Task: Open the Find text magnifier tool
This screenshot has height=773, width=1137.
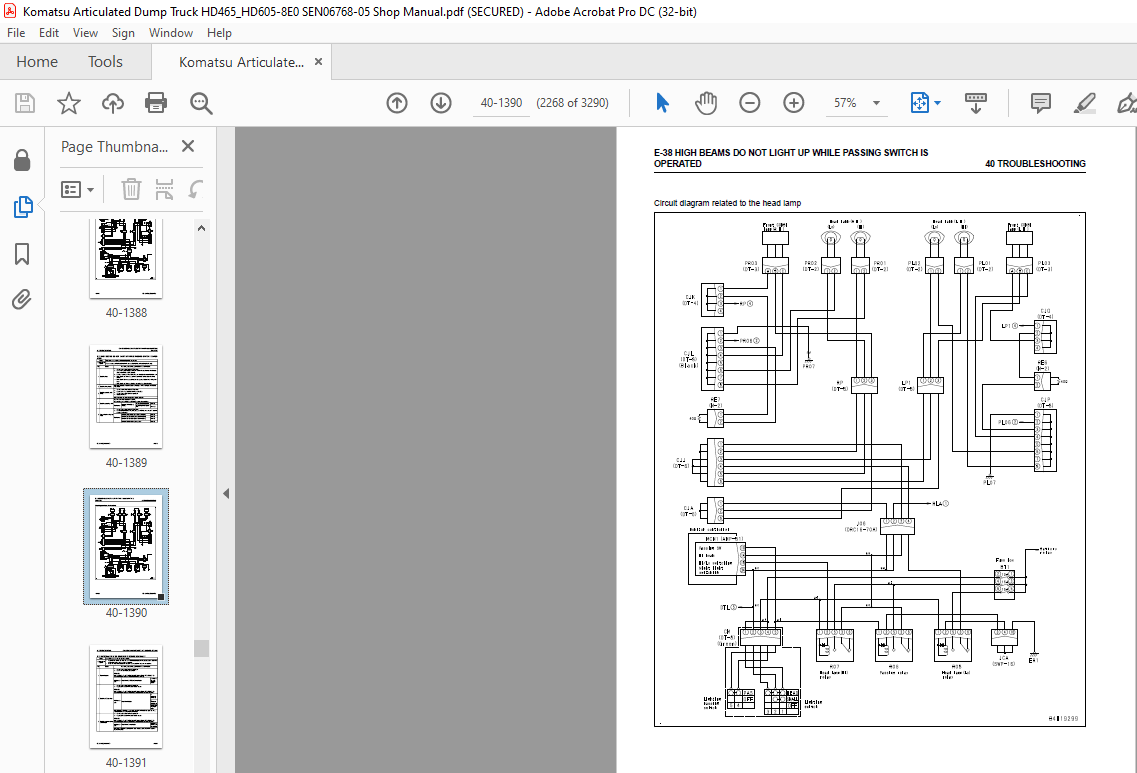Action: coord(201,103)
